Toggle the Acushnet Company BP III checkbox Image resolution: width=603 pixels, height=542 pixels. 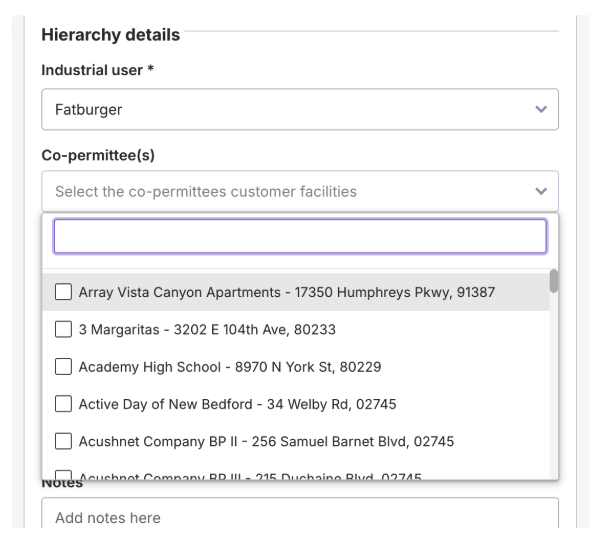pos(63,474)
